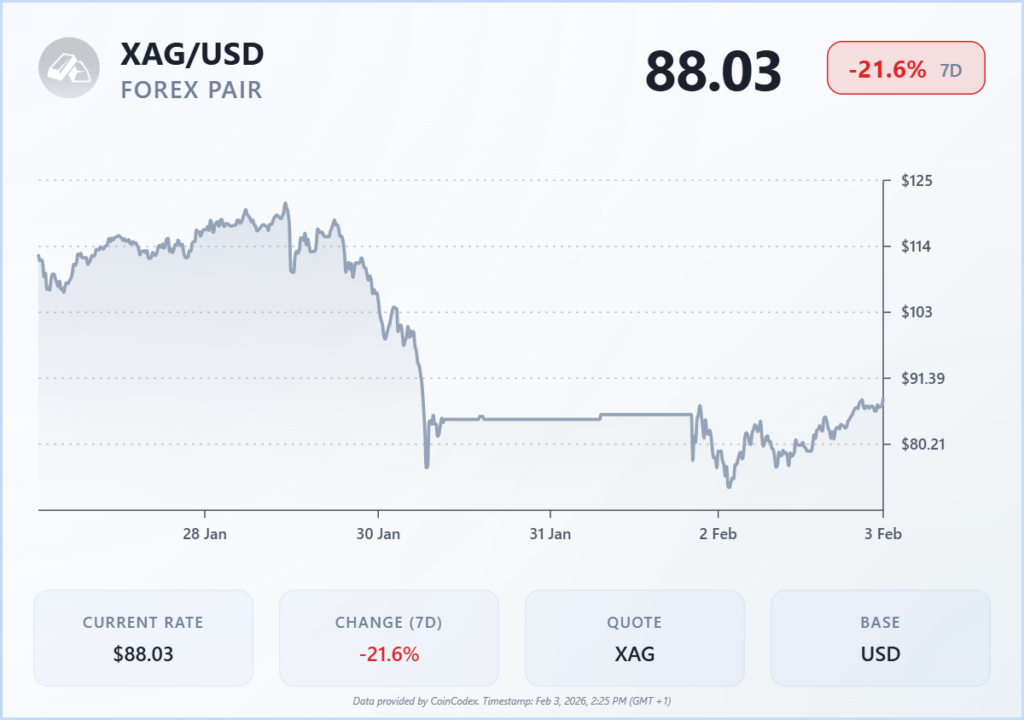Click the 31 Jan date tick
This screenshot has width=1024, height=720.
click(550, 534)
